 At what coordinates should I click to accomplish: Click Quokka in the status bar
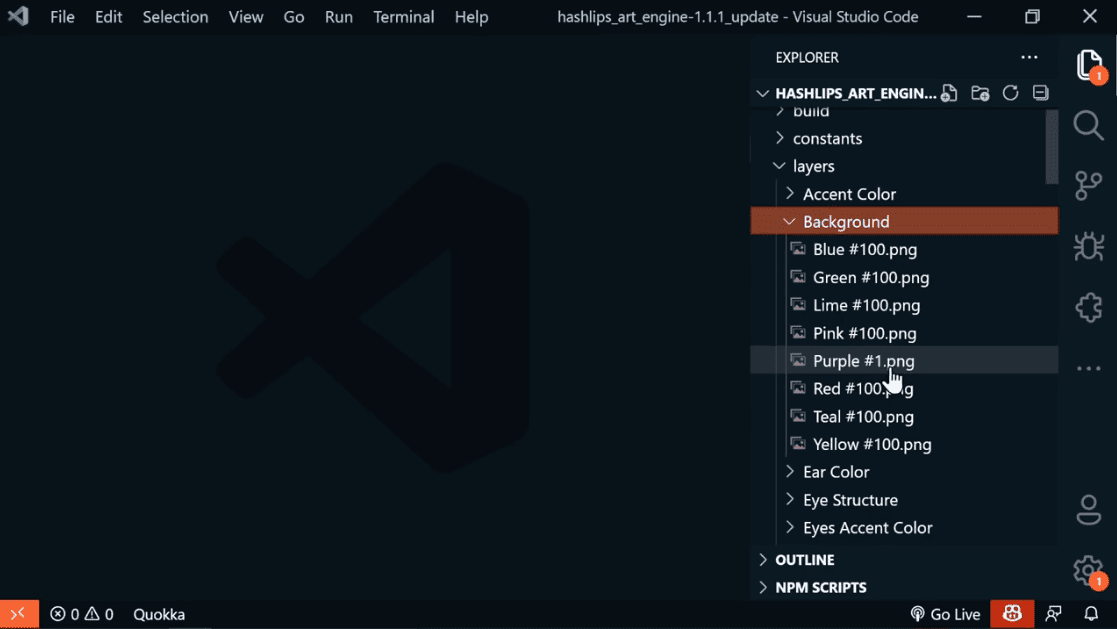159,614
